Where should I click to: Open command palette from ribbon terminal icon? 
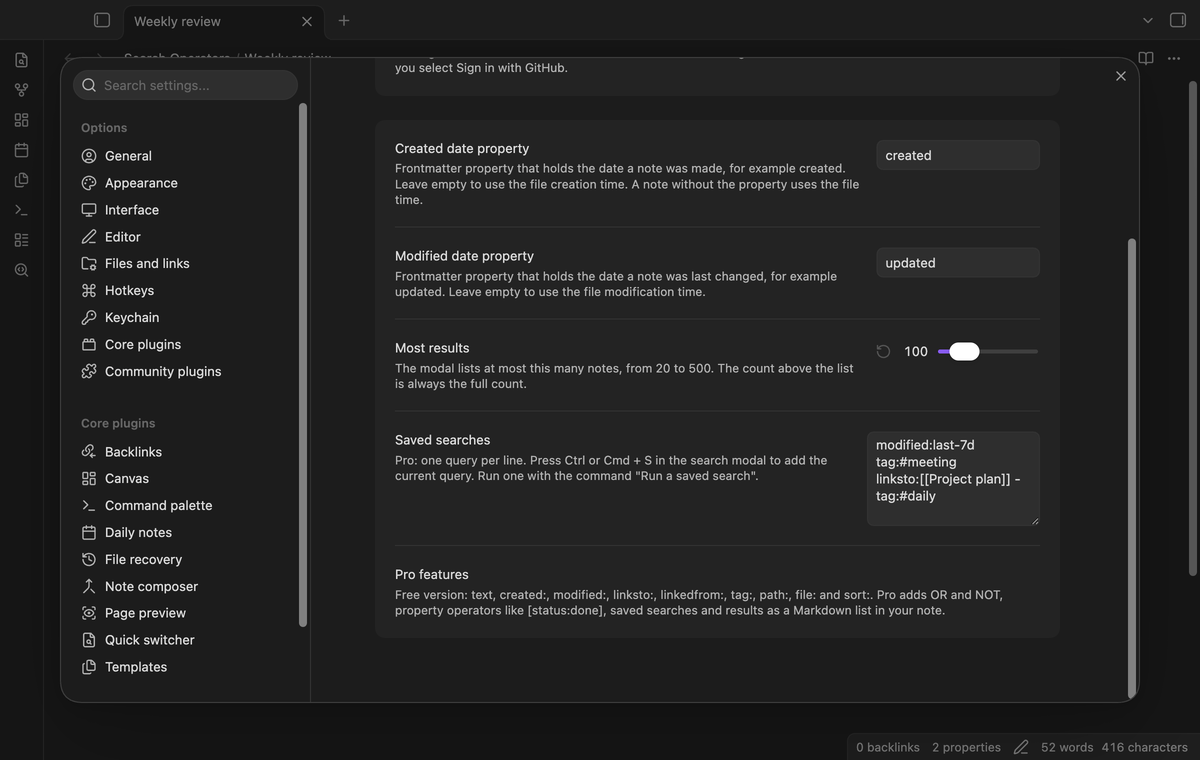click(x=21, y=210)
